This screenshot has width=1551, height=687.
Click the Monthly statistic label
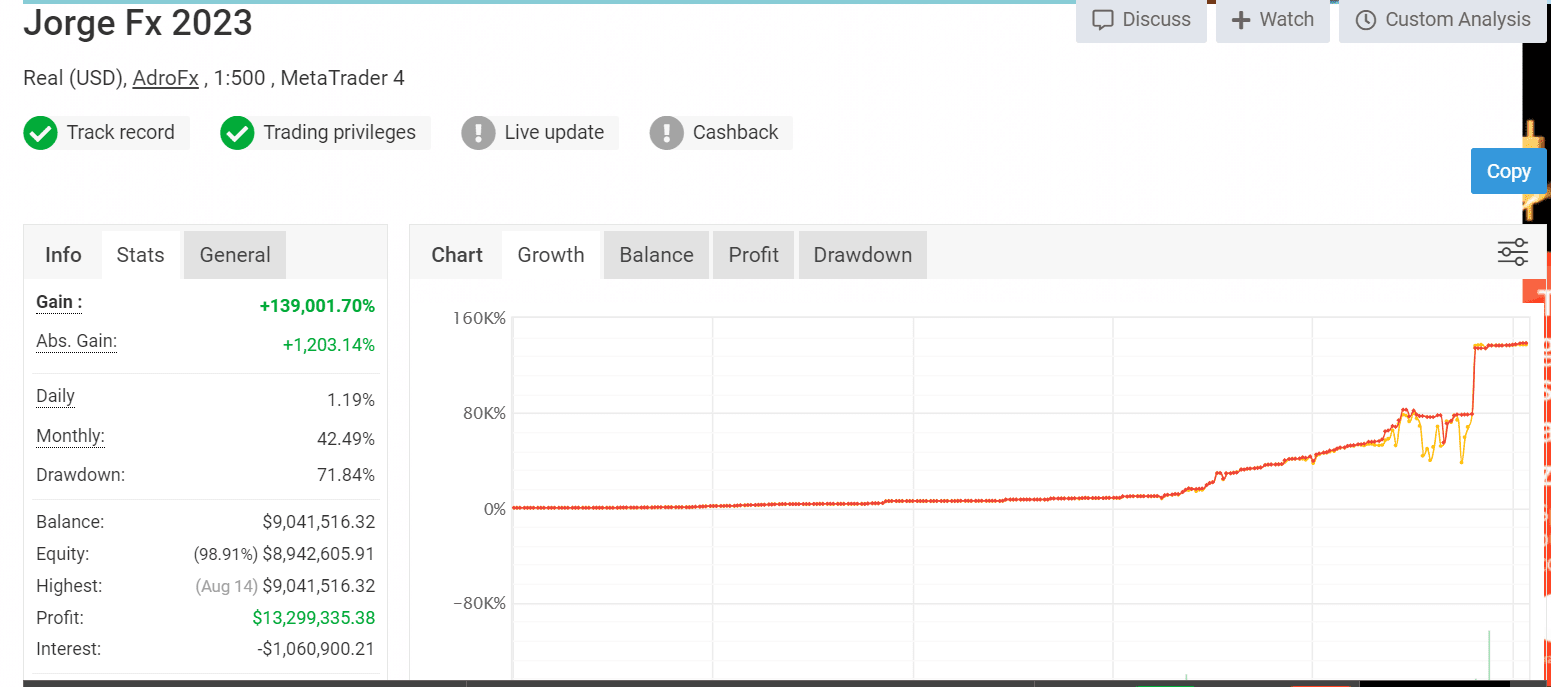(69, 436)
